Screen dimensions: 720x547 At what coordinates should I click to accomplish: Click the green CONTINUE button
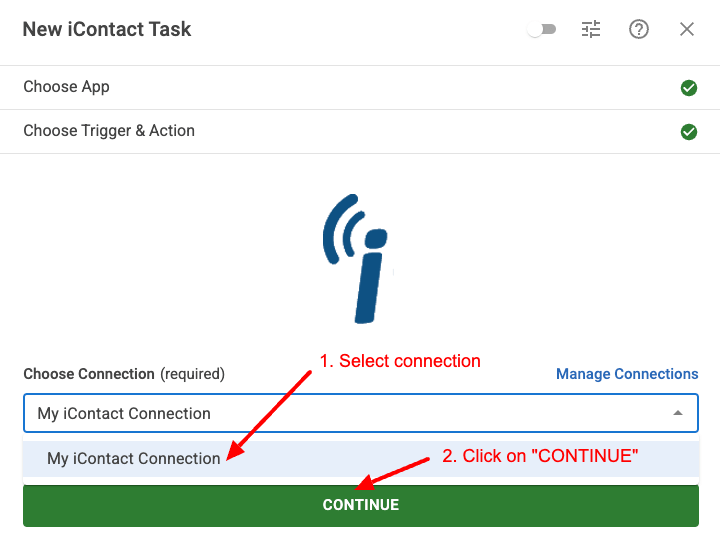[361, 505]
